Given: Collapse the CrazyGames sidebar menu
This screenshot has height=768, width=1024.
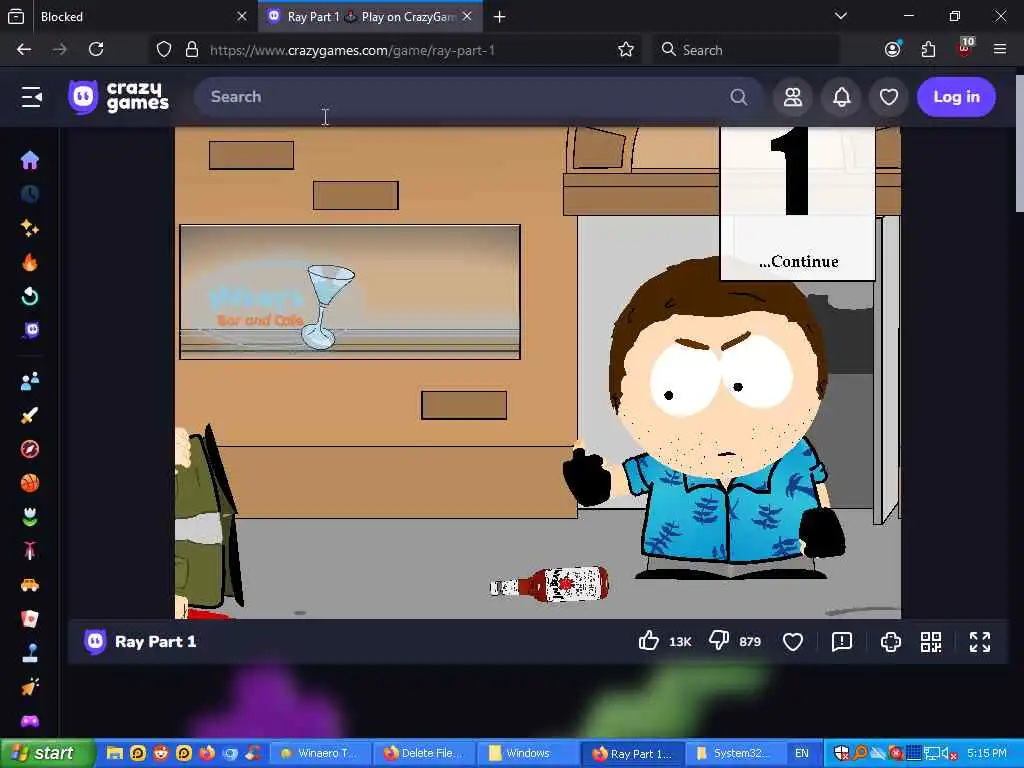Looking at the screenshot, I should coord(31,97).
